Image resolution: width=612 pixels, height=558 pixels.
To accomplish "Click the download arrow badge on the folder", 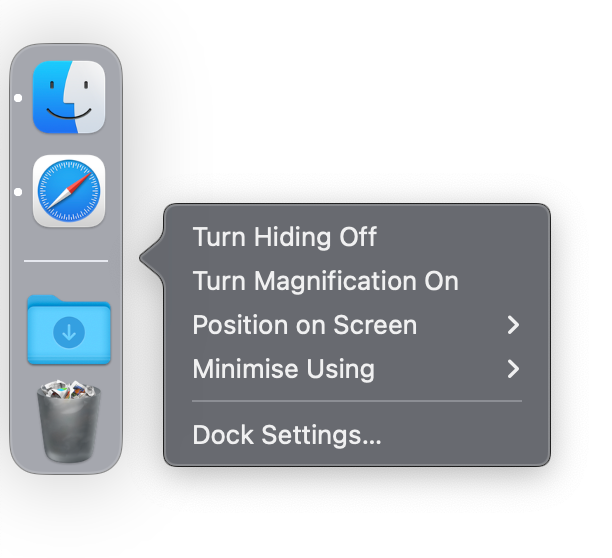I will [x=69, y=333].
